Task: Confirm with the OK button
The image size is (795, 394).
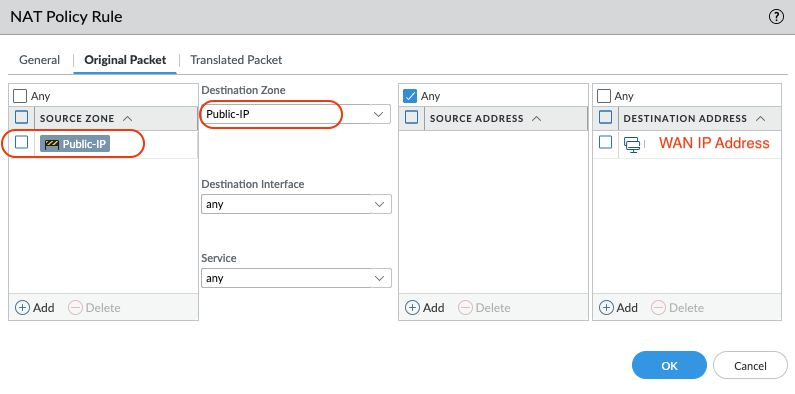Action: click(x=669, y=365)
